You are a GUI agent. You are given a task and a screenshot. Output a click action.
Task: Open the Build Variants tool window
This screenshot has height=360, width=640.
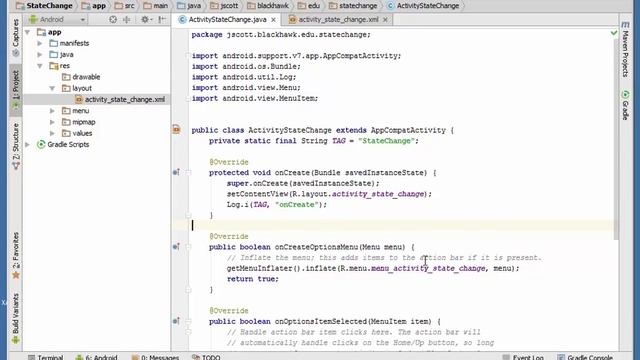coord(16,318)
